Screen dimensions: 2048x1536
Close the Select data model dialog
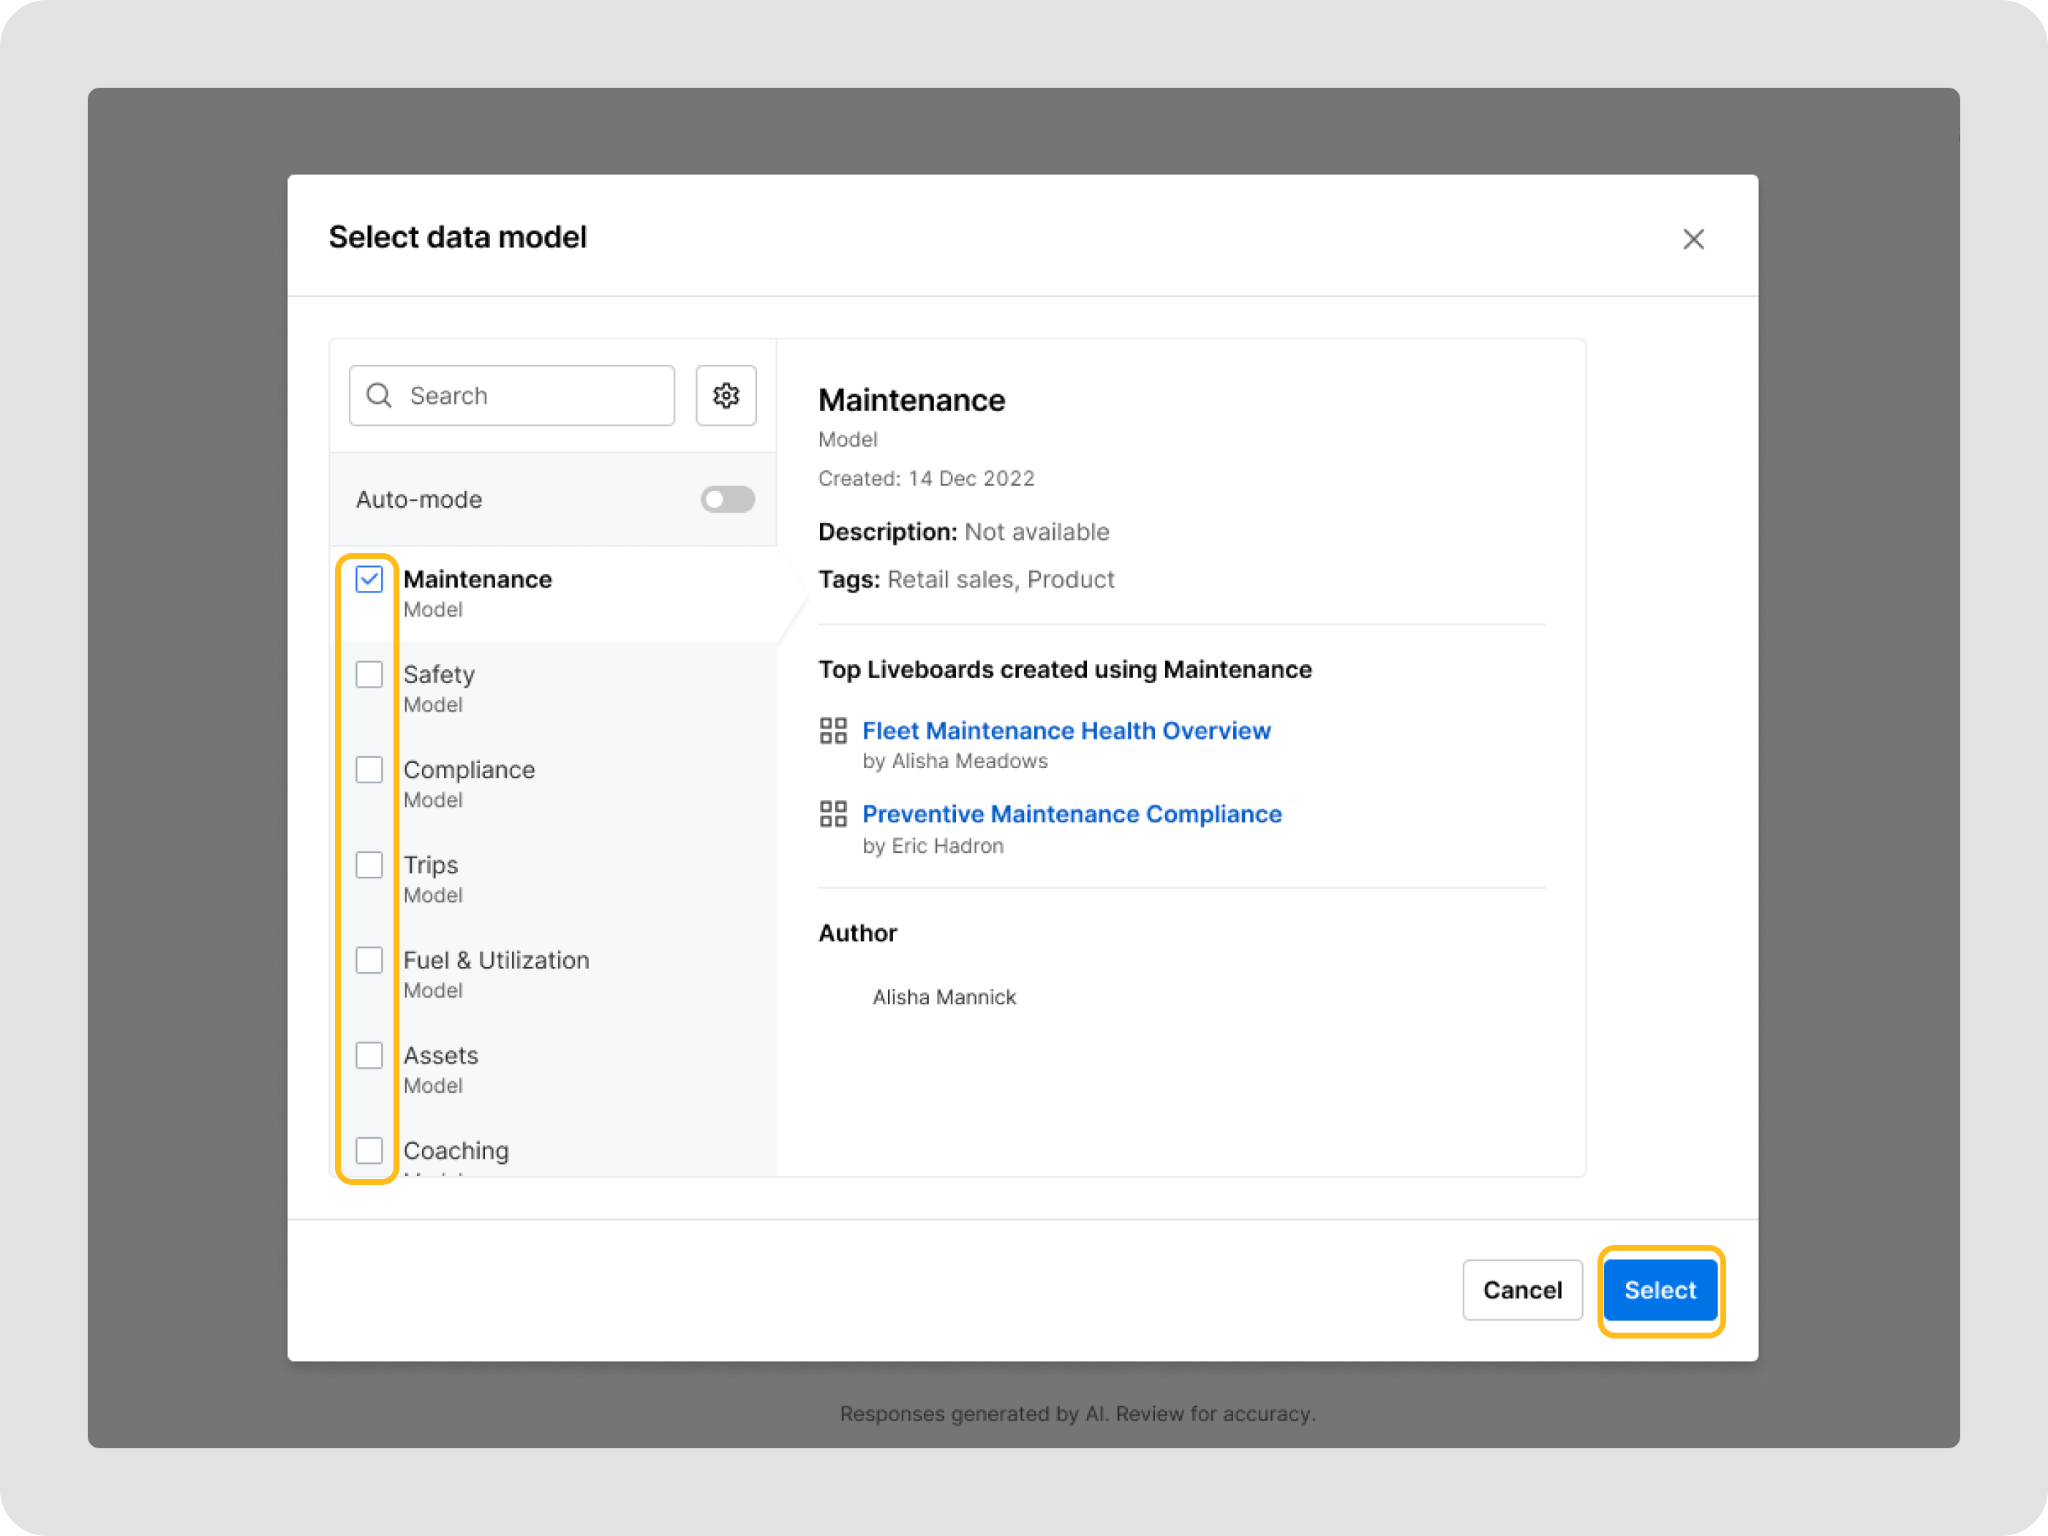click(x=1692, y=239)
